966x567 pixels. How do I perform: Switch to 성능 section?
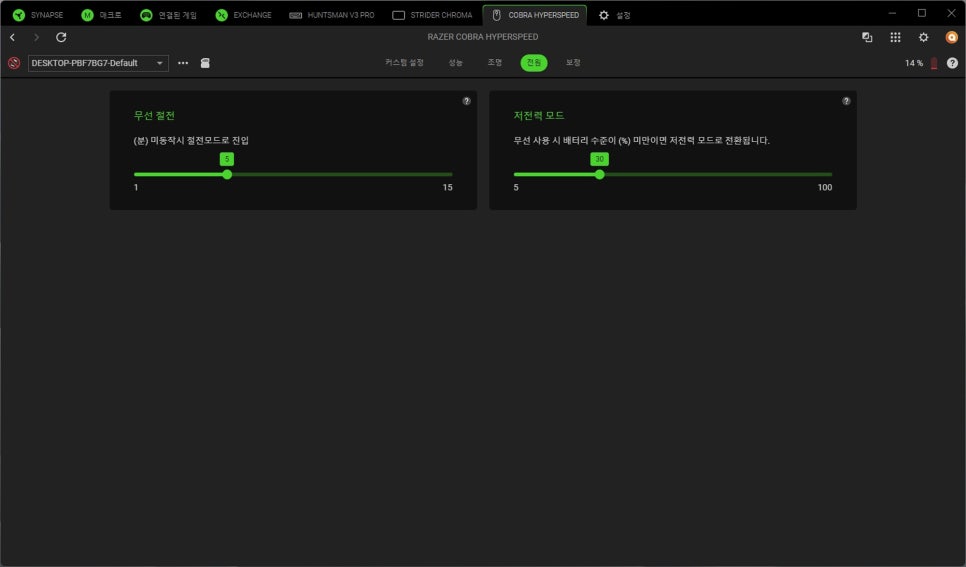point(455,62)
